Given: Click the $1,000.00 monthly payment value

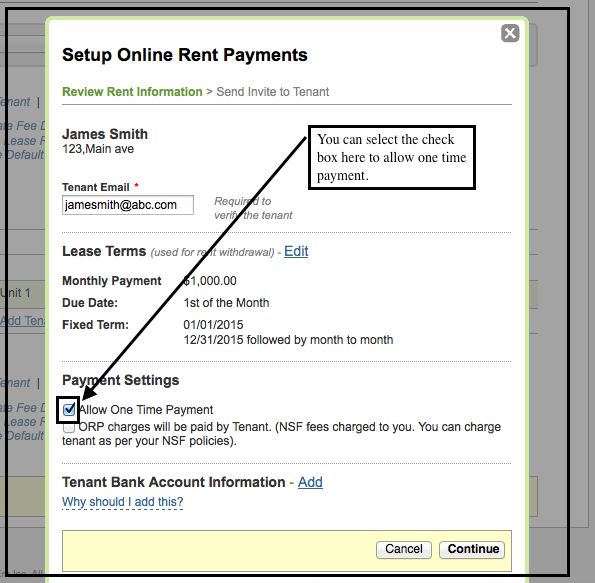Looking at the screenshot, I should pyautogui.click(x=210, y=281).
